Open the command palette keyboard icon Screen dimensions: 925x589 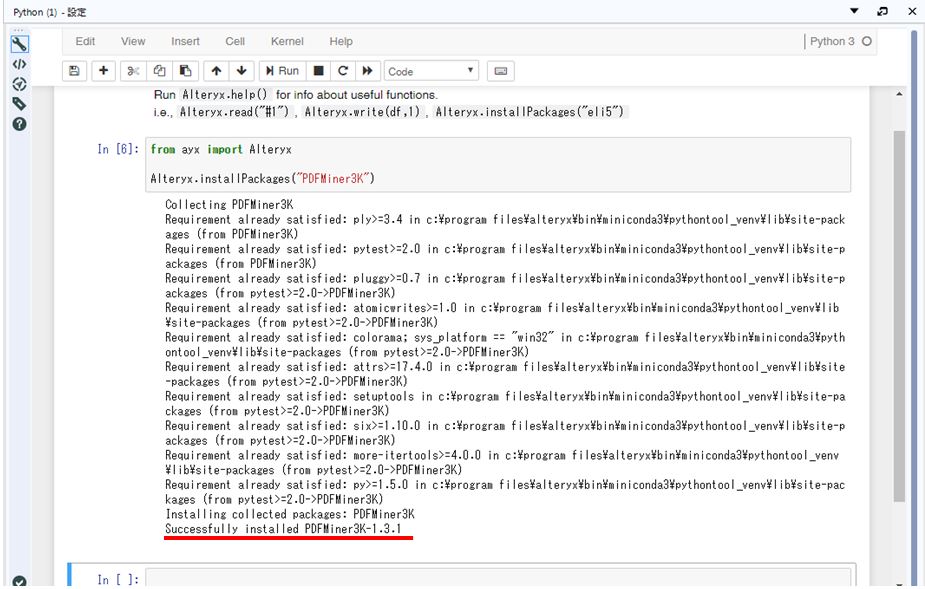click(501, 71)
